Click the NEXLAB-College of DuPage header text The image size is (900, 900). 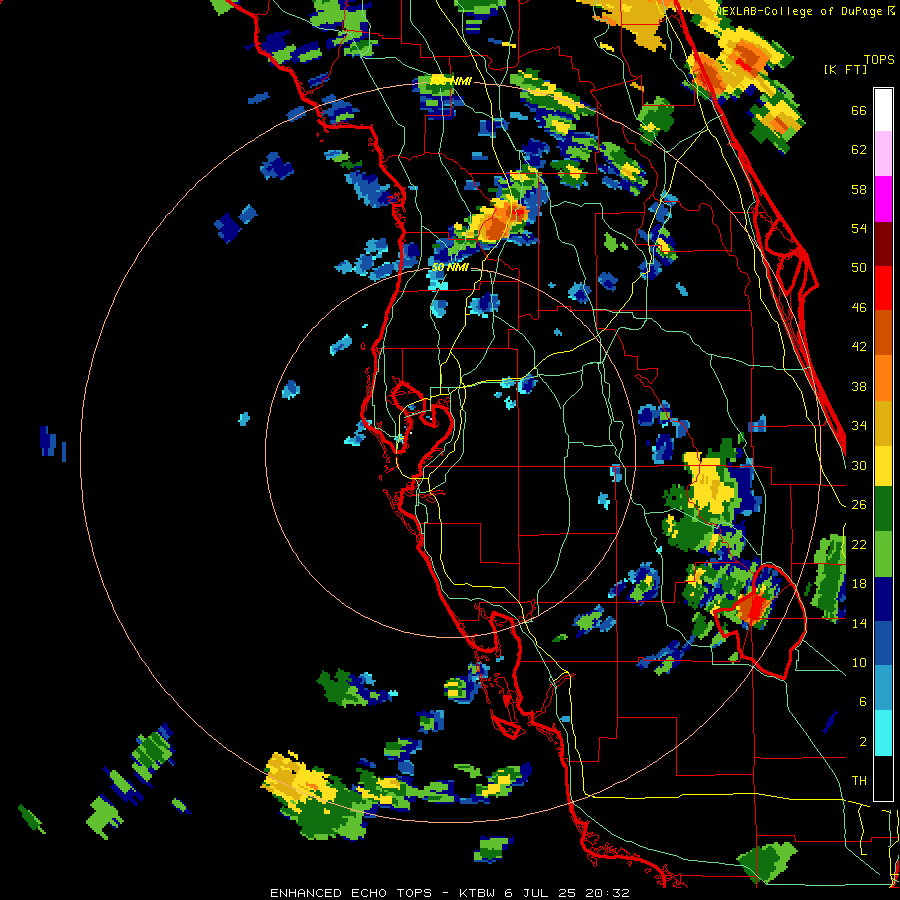tap(805, 11)
